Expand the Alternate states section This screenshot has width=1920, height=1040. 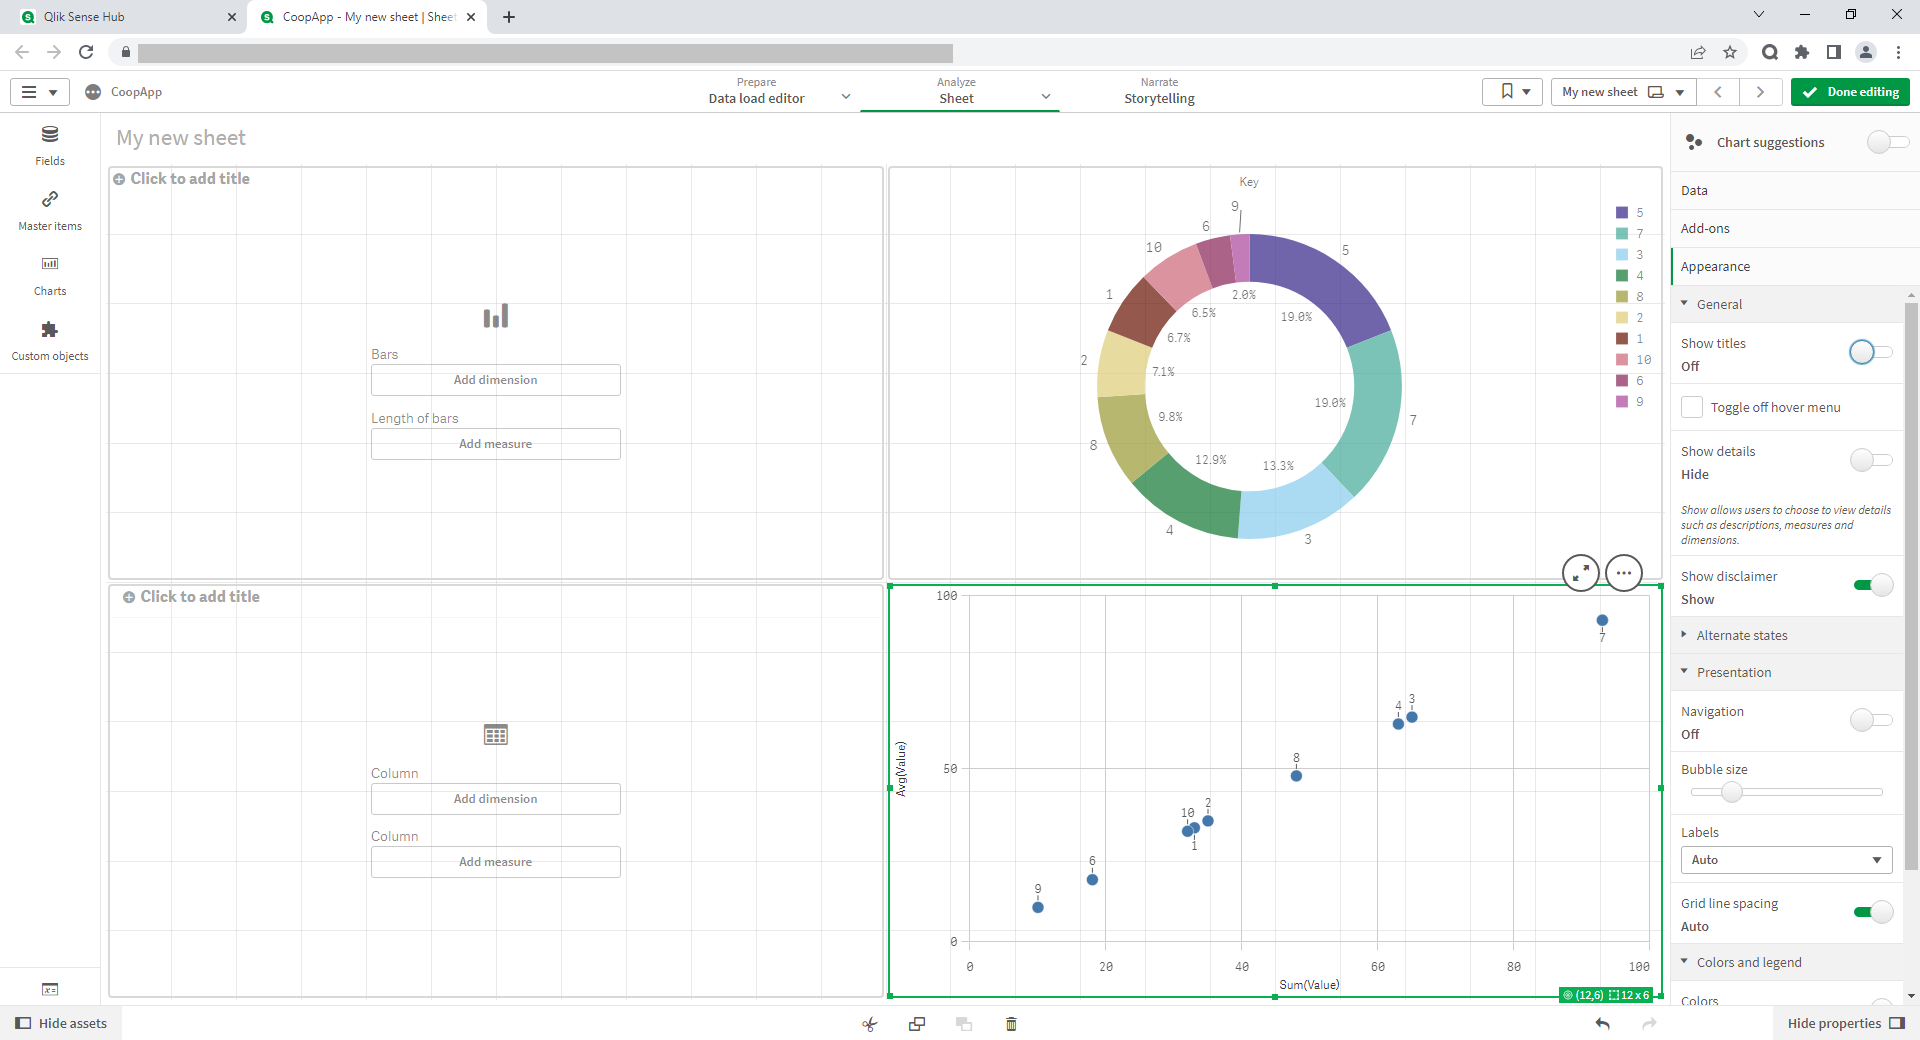click(x=1741, y=635)
